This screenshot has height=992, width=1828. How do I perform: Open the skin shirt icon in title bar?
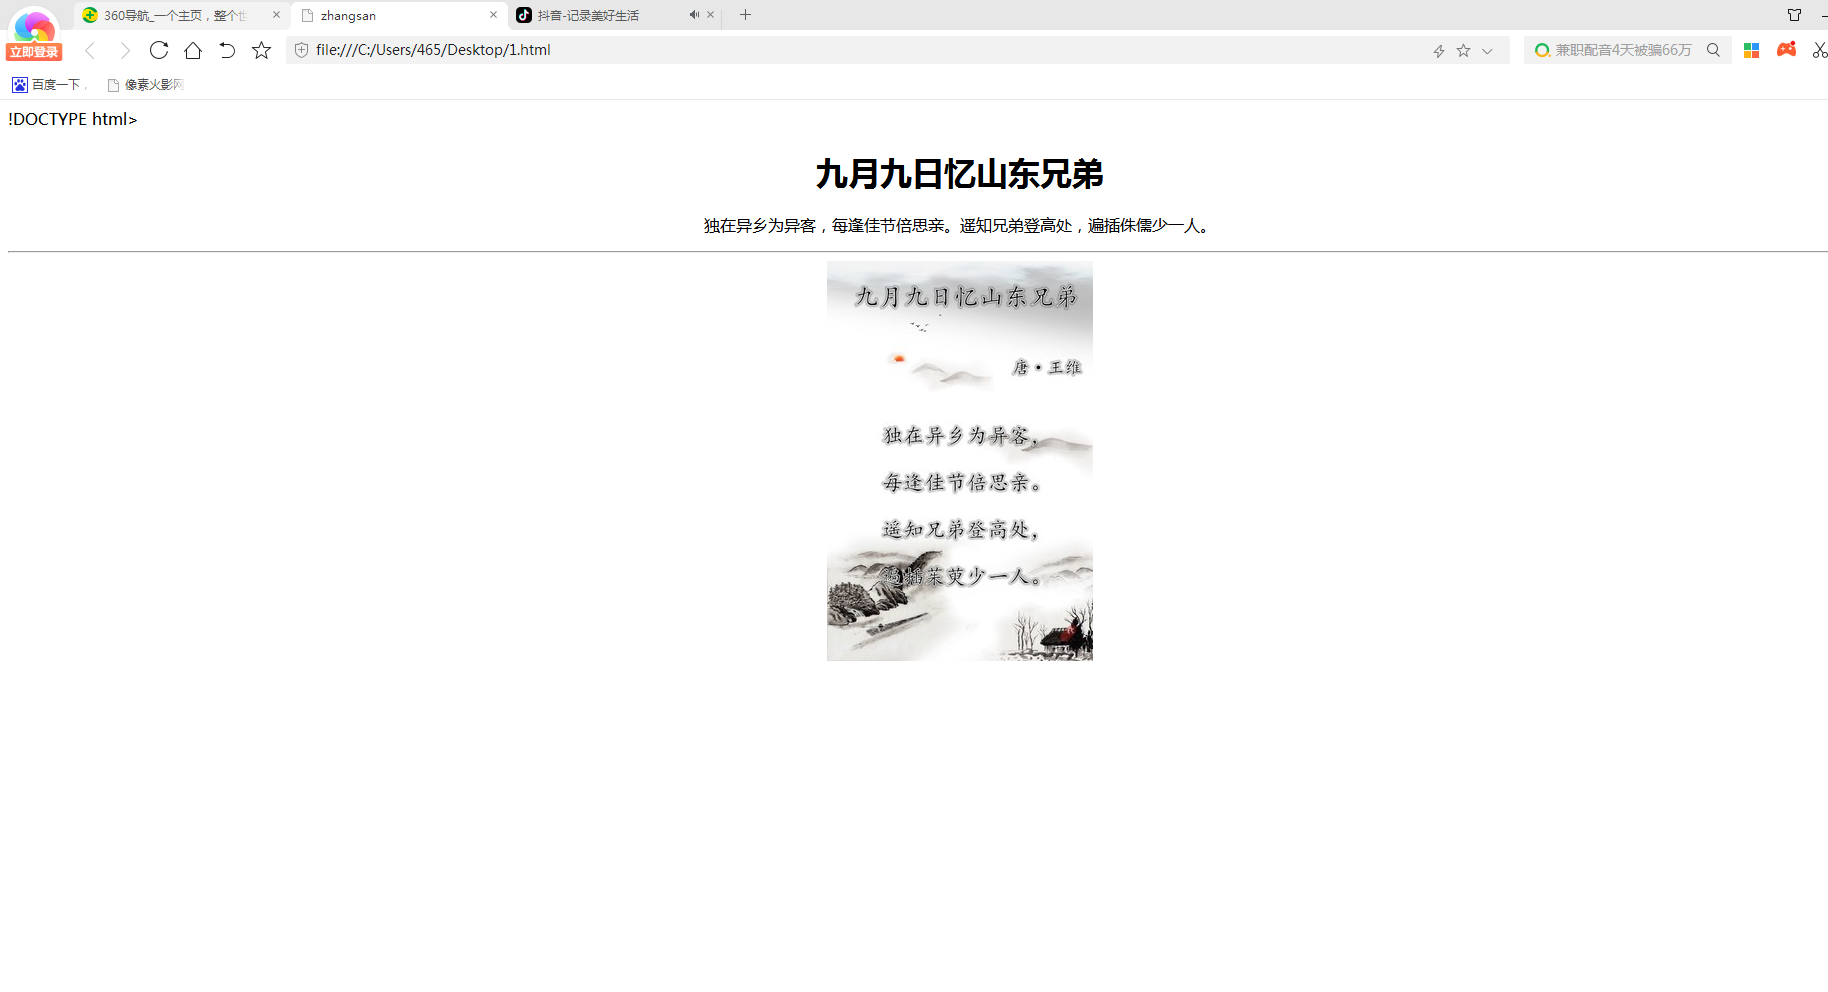(x=1794, y=15)
